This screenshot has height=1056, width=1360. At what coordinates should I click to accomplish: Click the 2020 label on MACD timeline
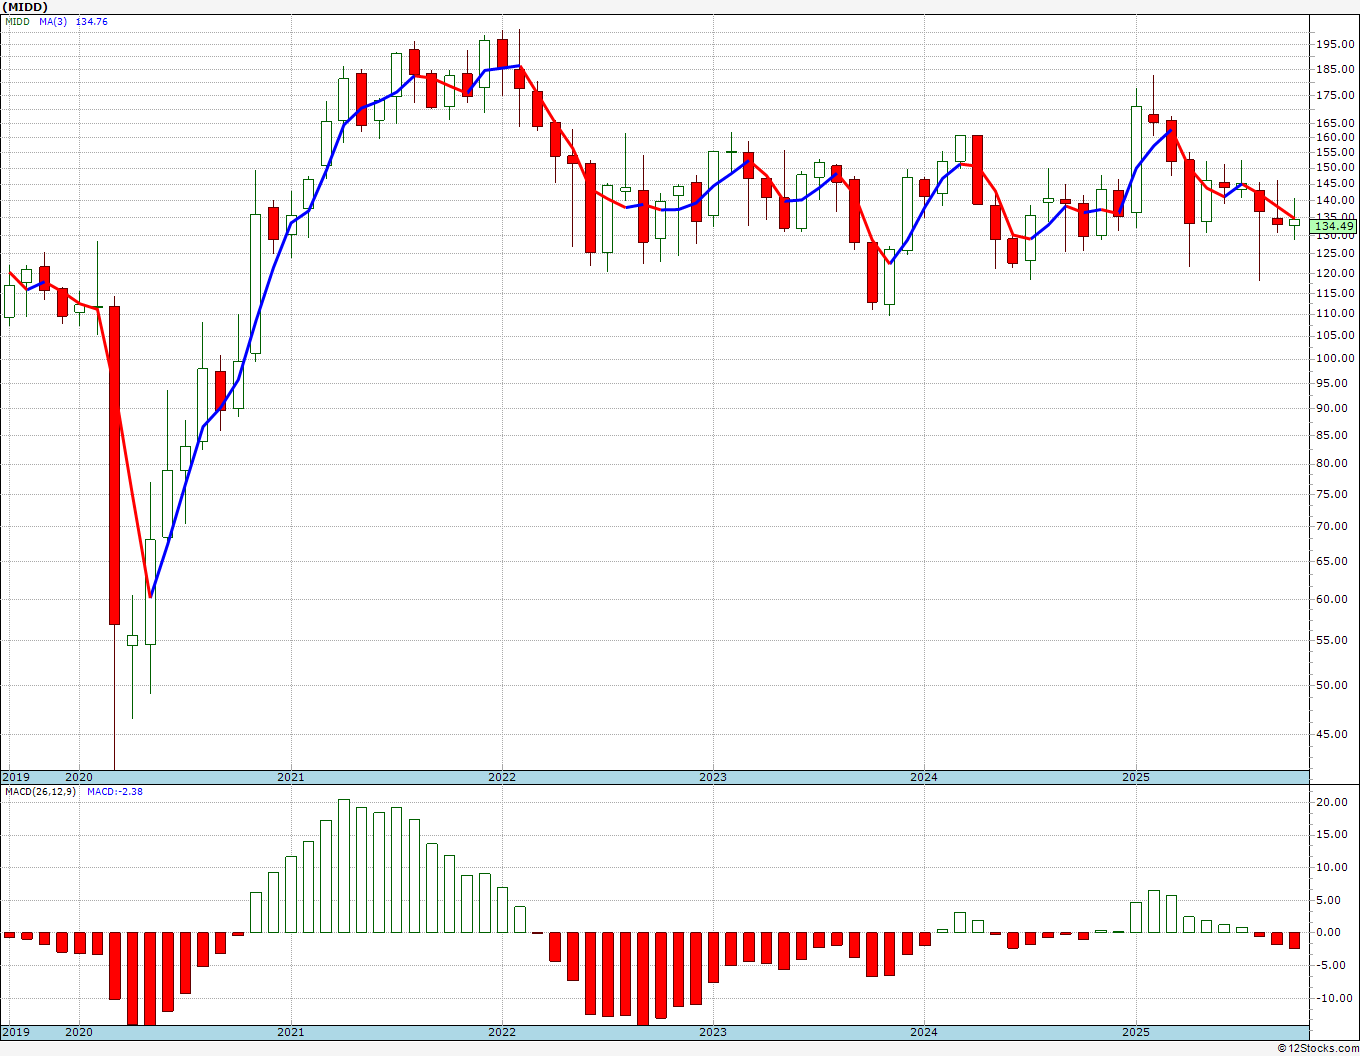79,1032
